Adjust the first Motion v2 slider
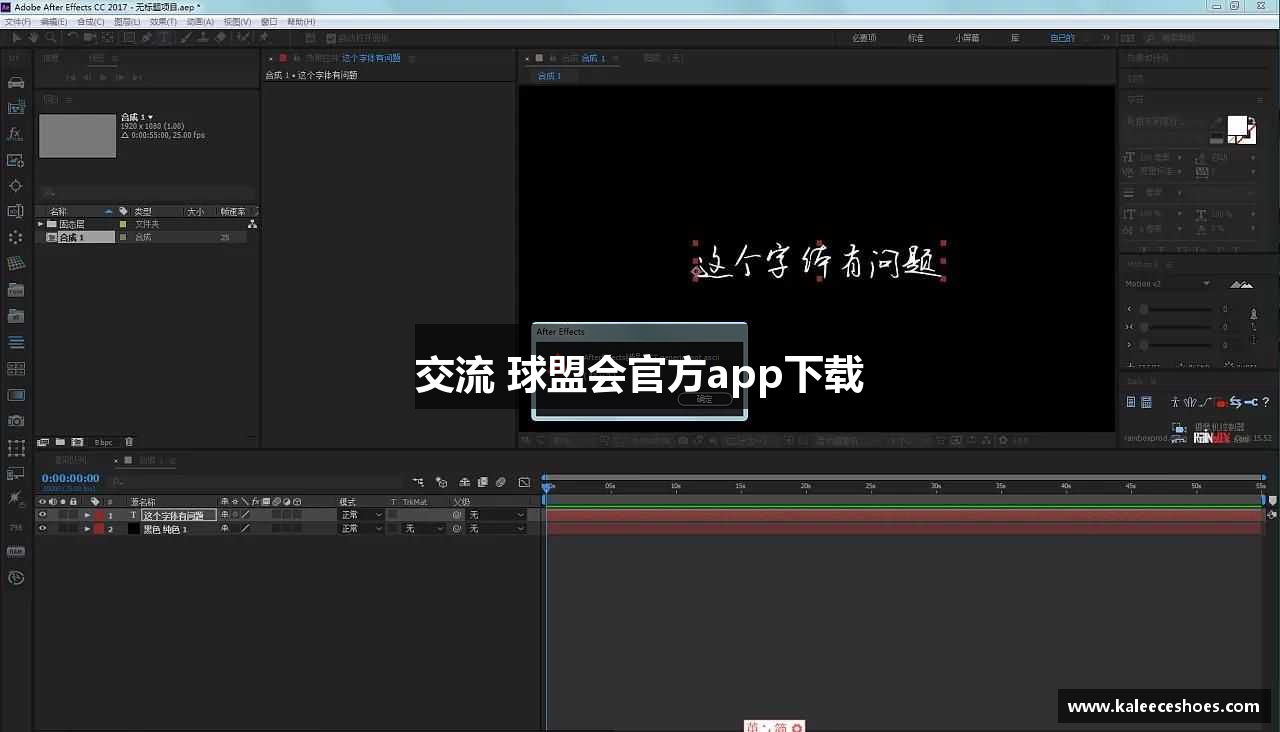 (1176, 309)
